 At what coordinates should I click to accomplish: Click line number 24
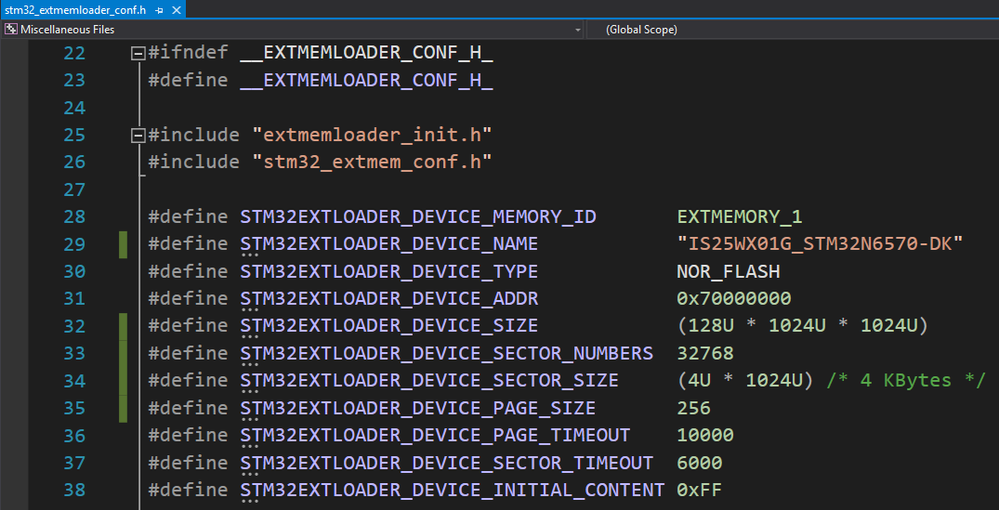pos(75,108)
